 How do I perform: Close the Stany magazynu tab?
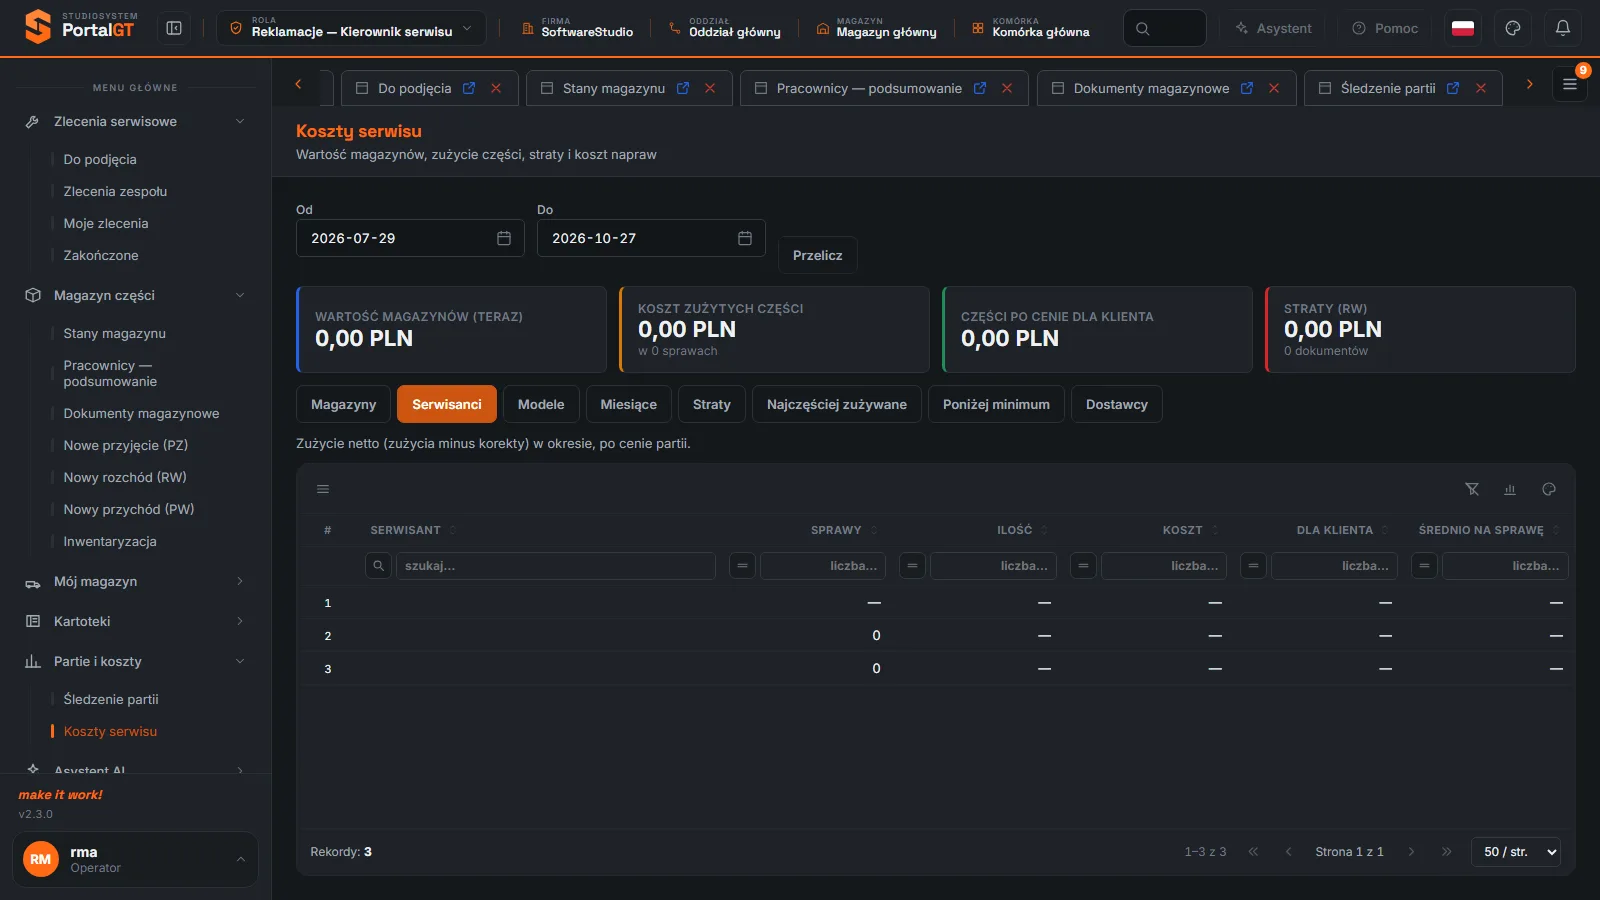(710, 88)
